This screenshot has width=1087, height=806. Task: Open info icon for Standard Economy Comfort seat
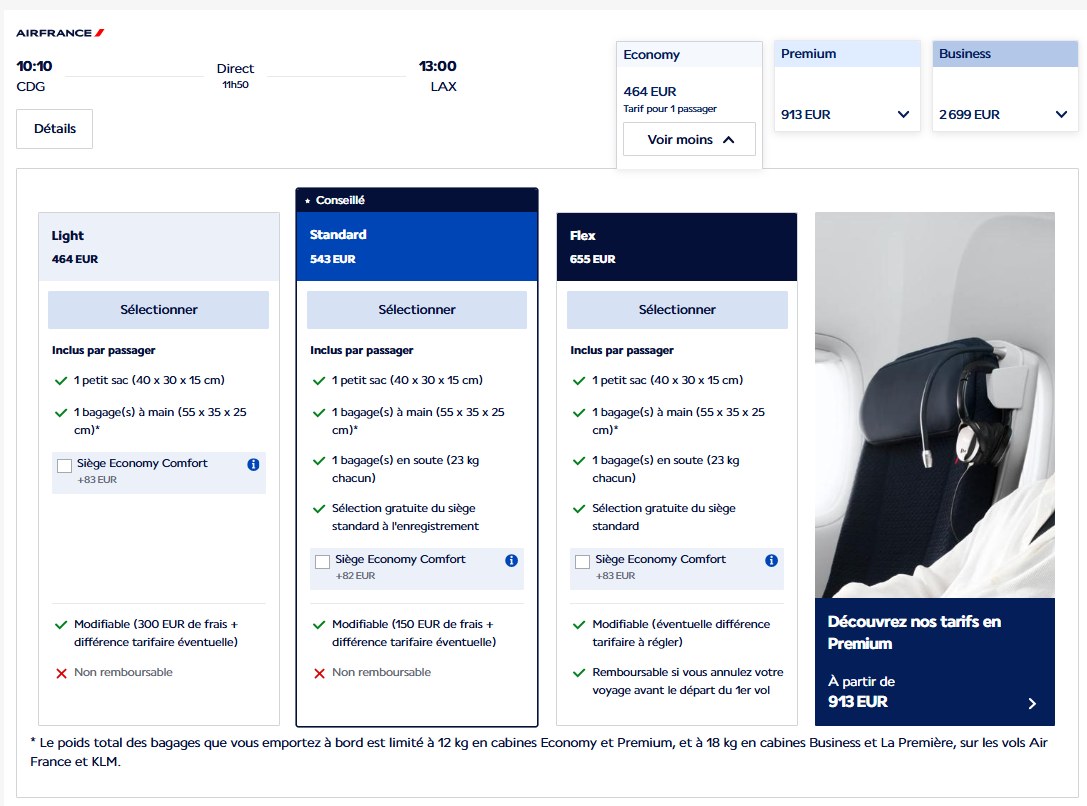click(512, 561)
